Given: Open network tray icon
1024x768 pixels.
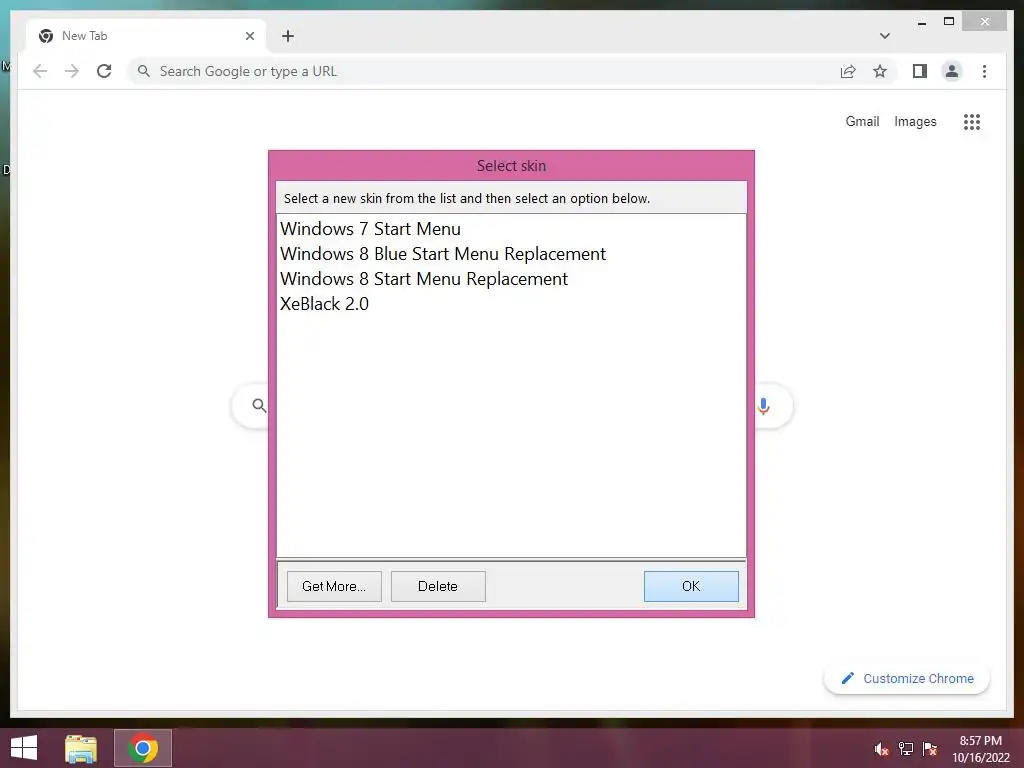Looking at the screenshot, I should [x=906, y=749].
